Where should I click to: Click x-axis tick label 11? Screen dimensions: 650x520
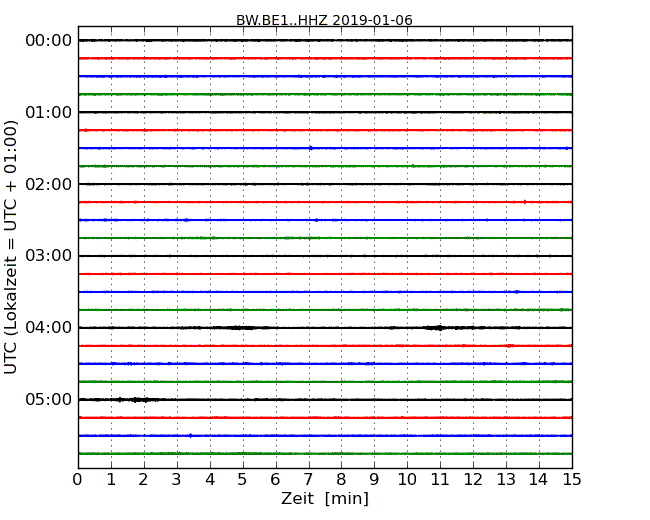click(440, 480)
